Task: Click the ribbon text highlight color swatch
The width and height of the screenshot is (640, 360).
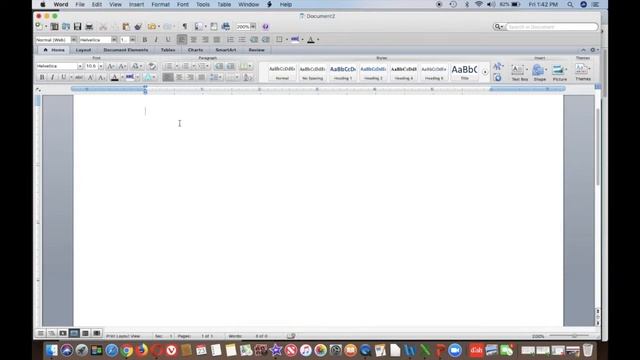Action: point(130,77)
